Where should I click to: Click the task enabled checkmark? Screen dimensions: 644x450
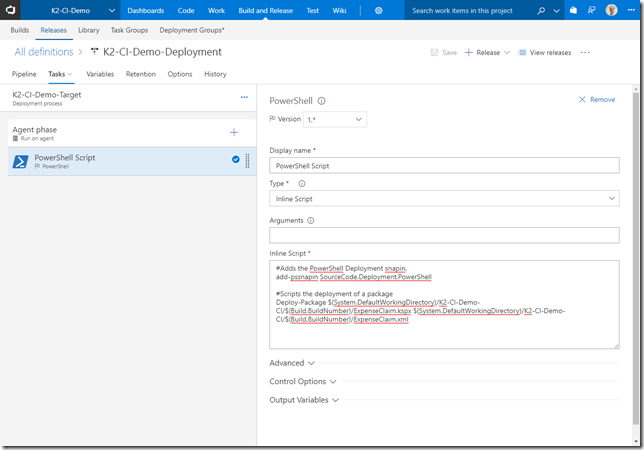(x=236, y=159)
